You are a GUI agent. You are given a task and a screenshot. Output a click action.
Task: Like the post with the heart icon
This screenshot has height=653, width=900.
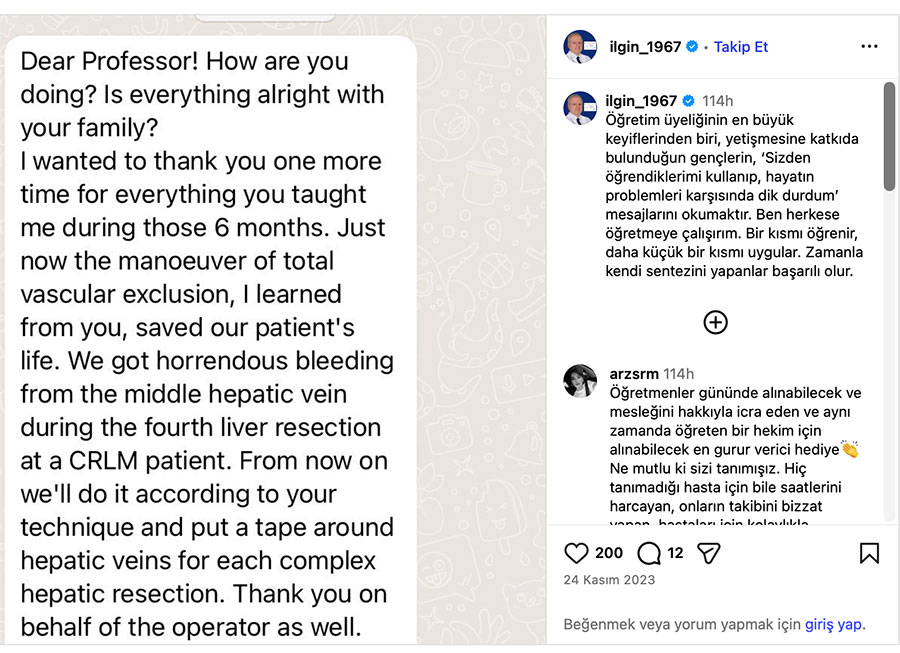coord(577,553)
